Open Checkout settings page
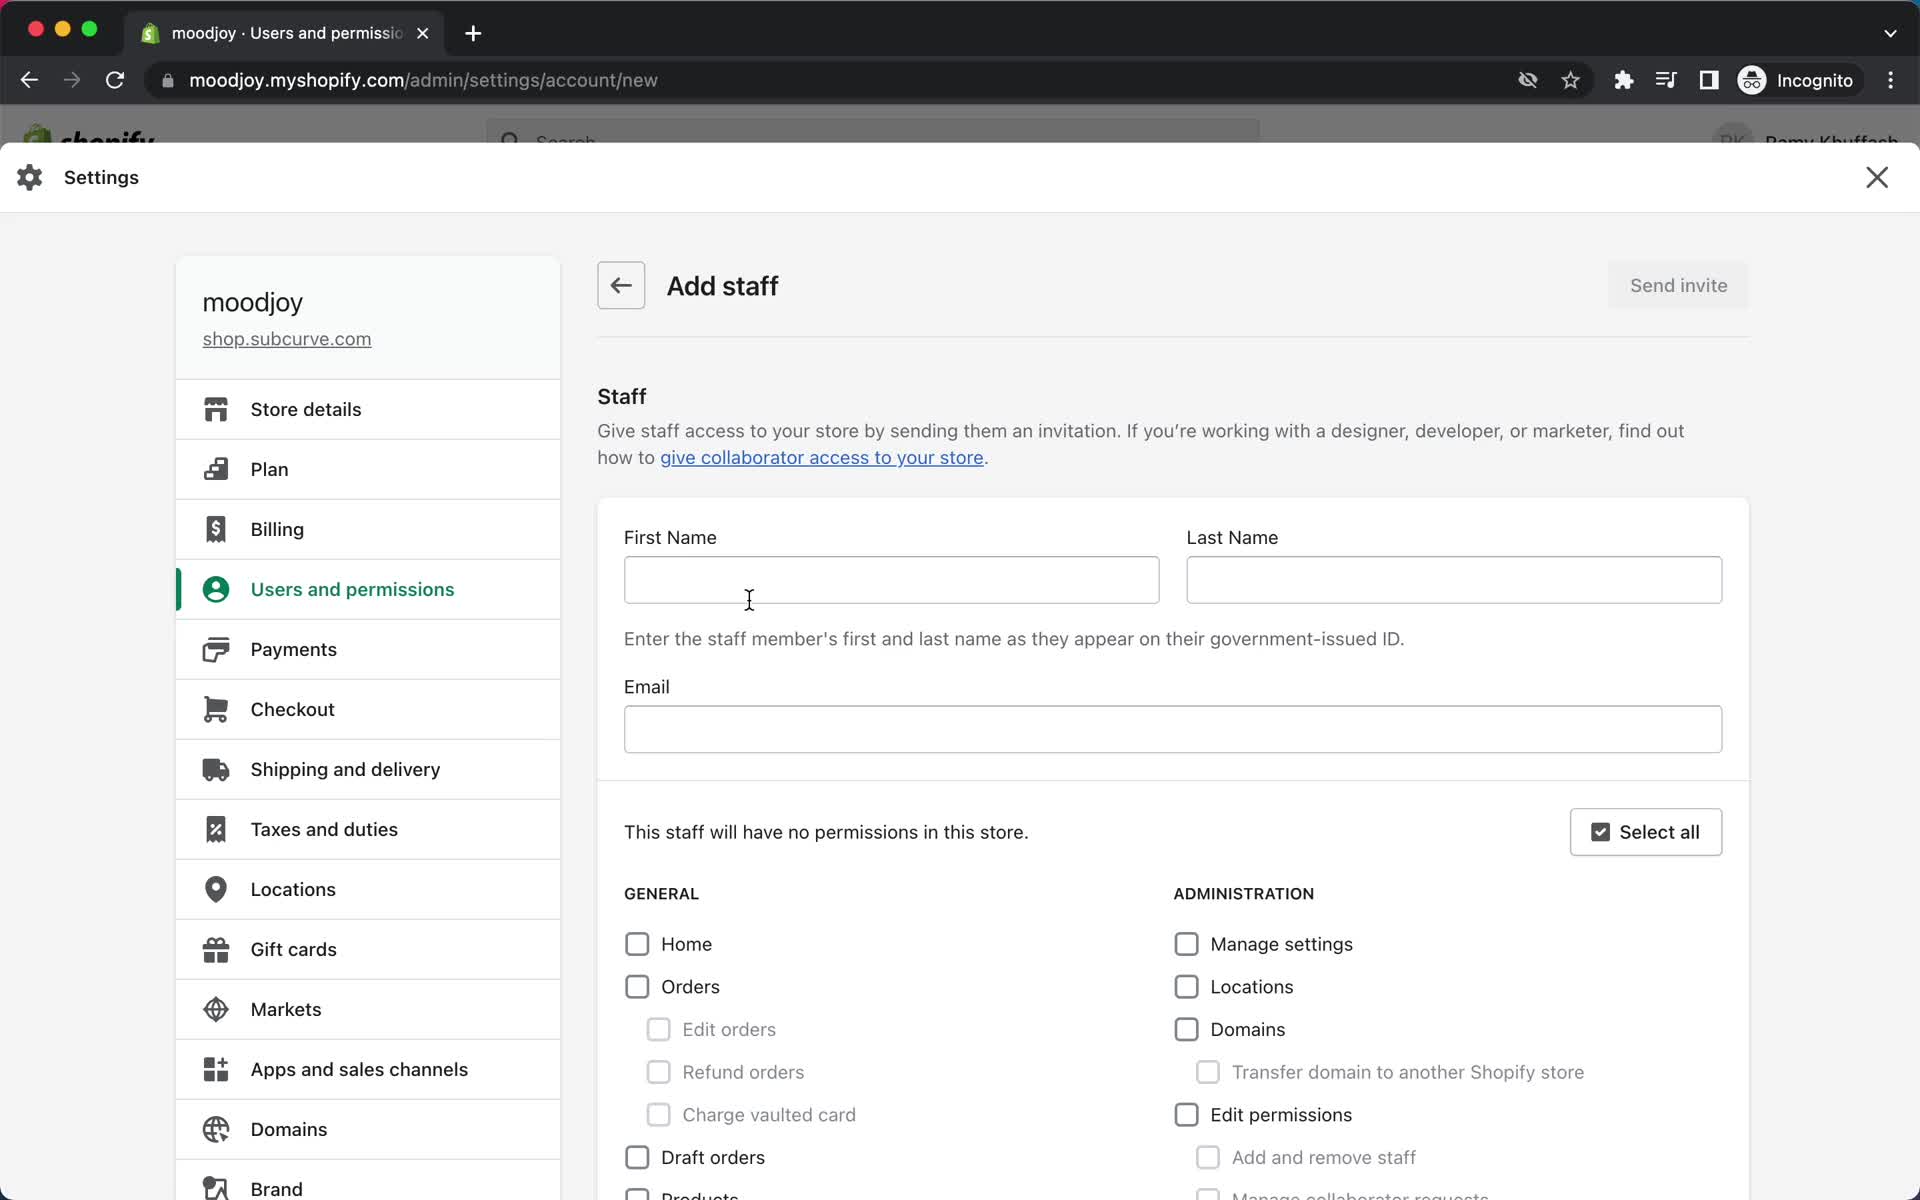This screenshot has height=1200, width=1920. coord(368,709)
